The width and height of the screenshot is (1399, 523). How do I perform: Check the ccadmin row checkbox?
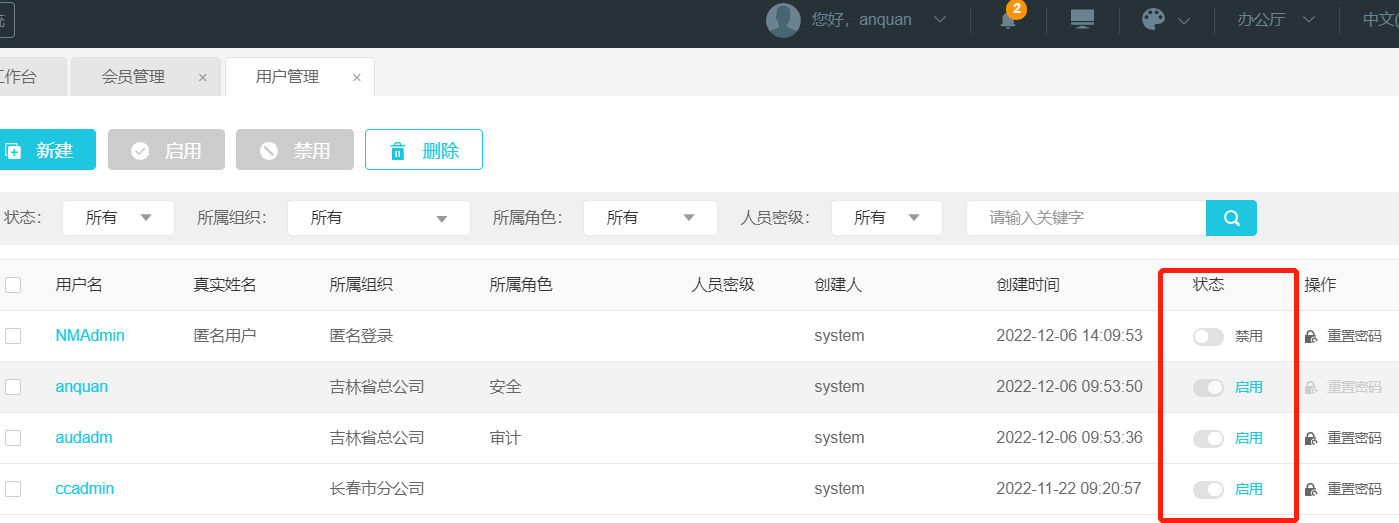click(13, 490)
